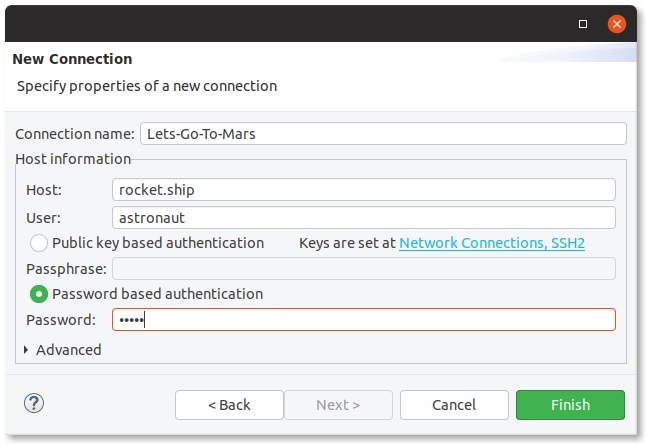Go back with the < Back button
646x444 pixels.
coord(229,405)
